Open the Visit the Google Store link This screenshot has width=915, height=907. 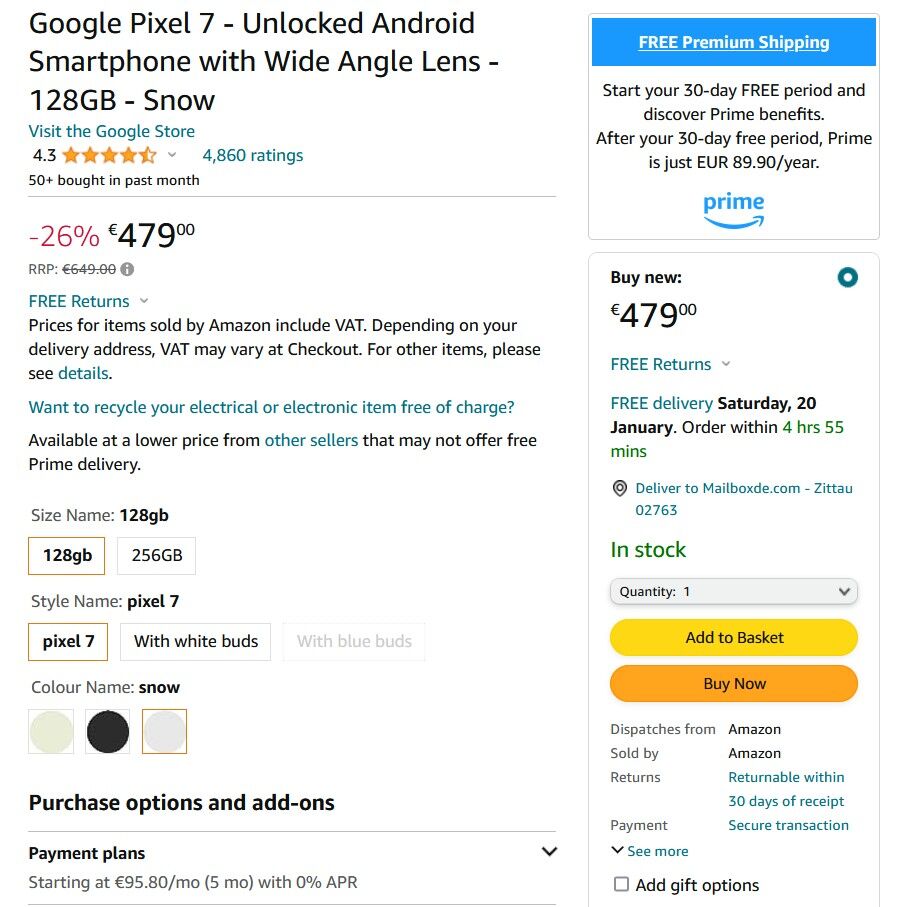tap(111, 131)
